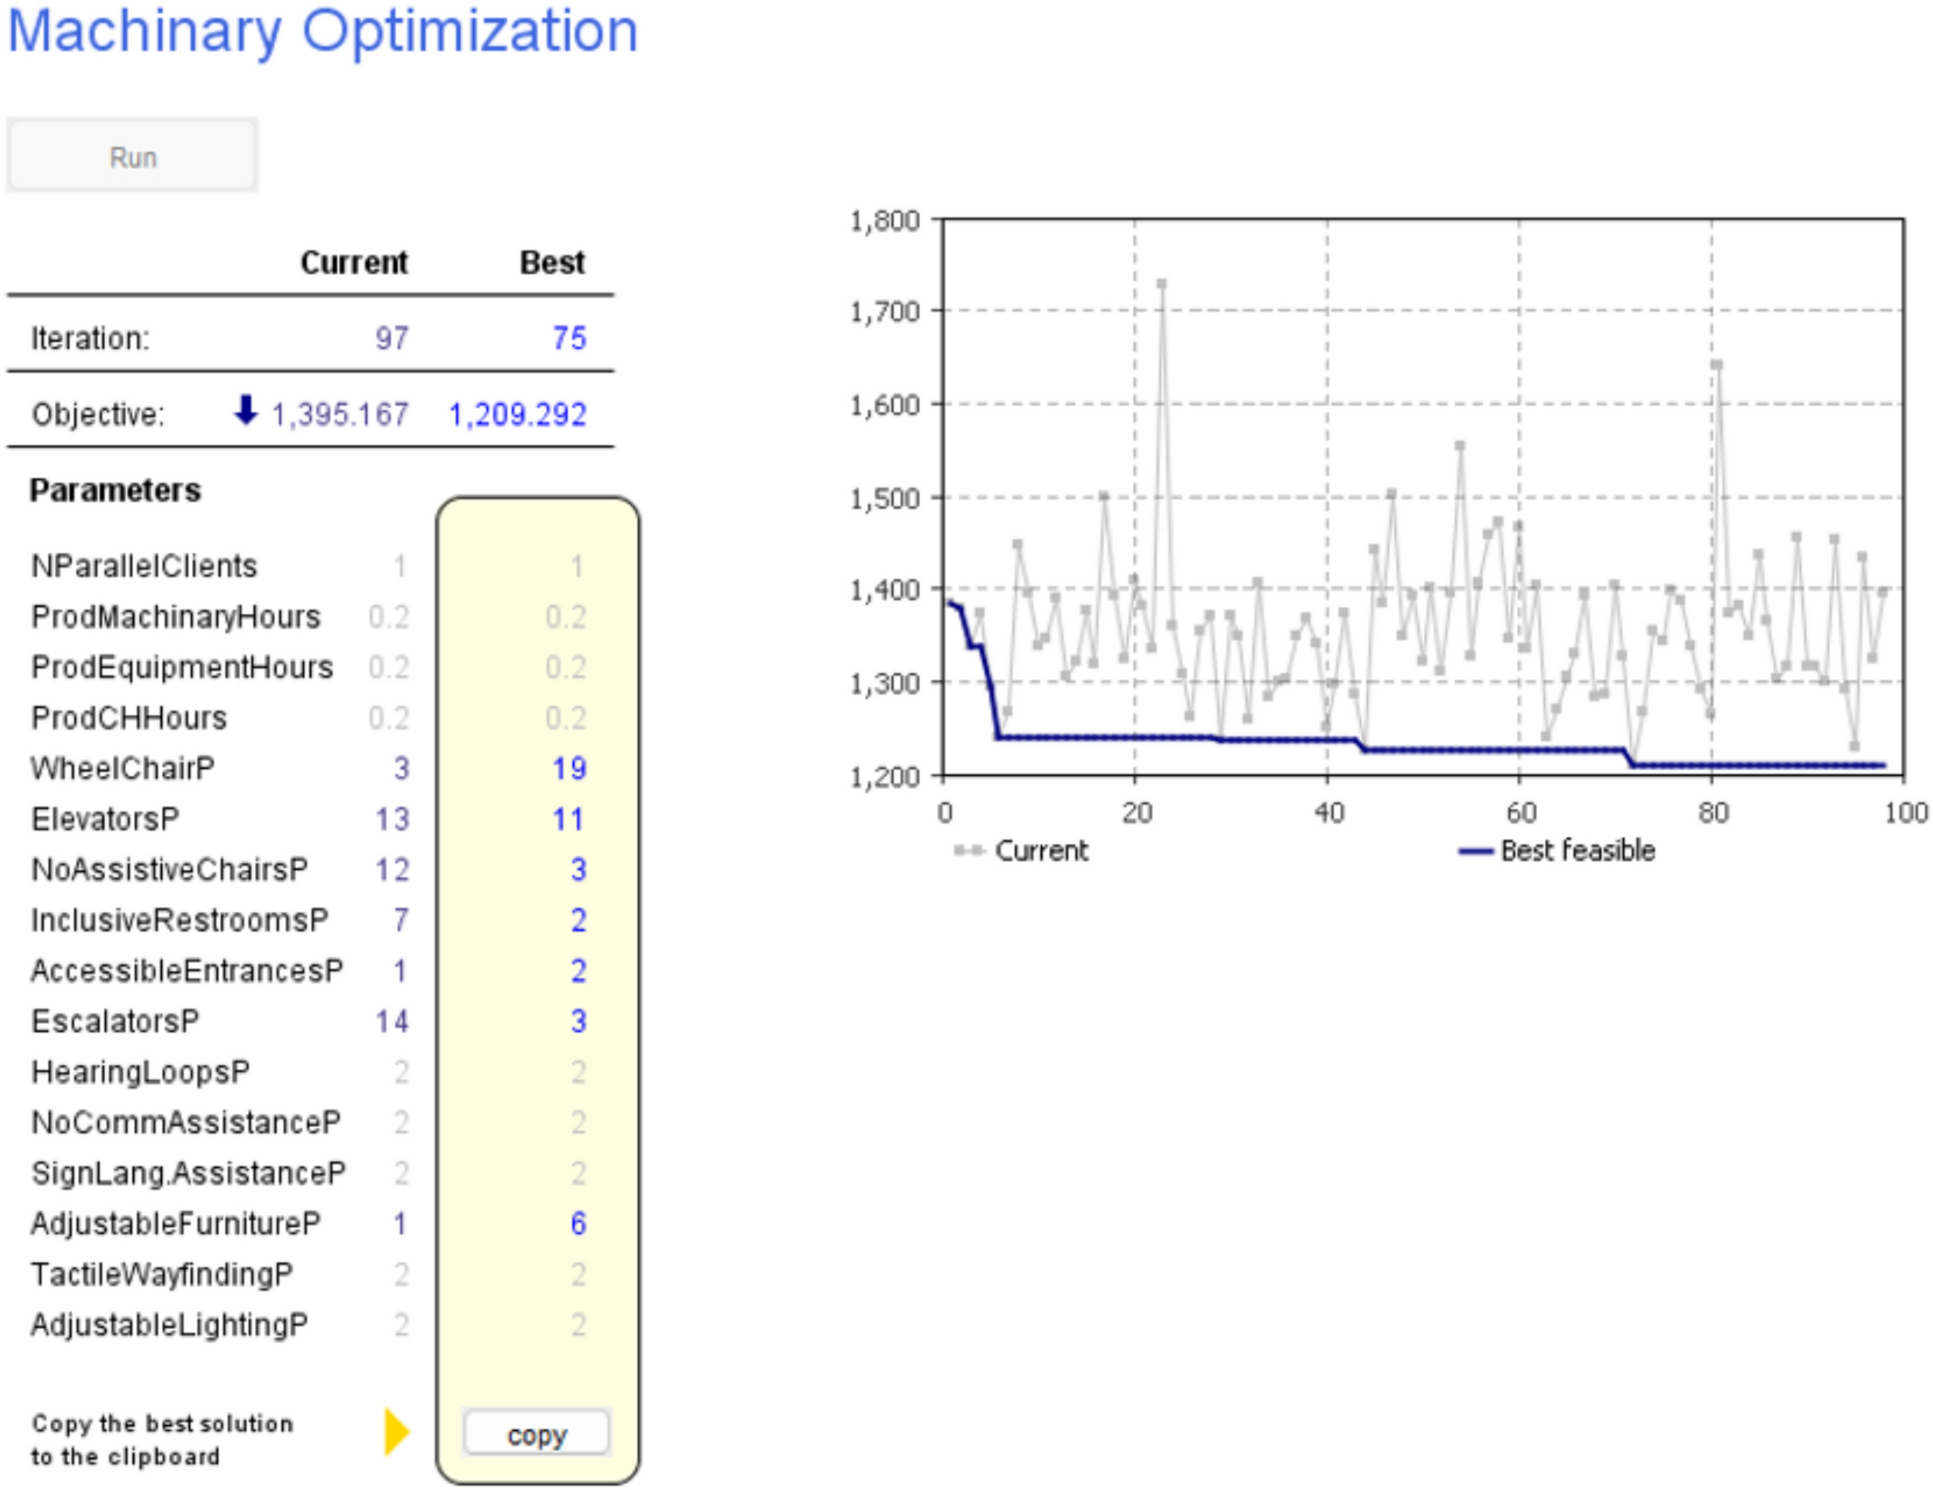Click the copy button for the best solution

pos(536,1434)
